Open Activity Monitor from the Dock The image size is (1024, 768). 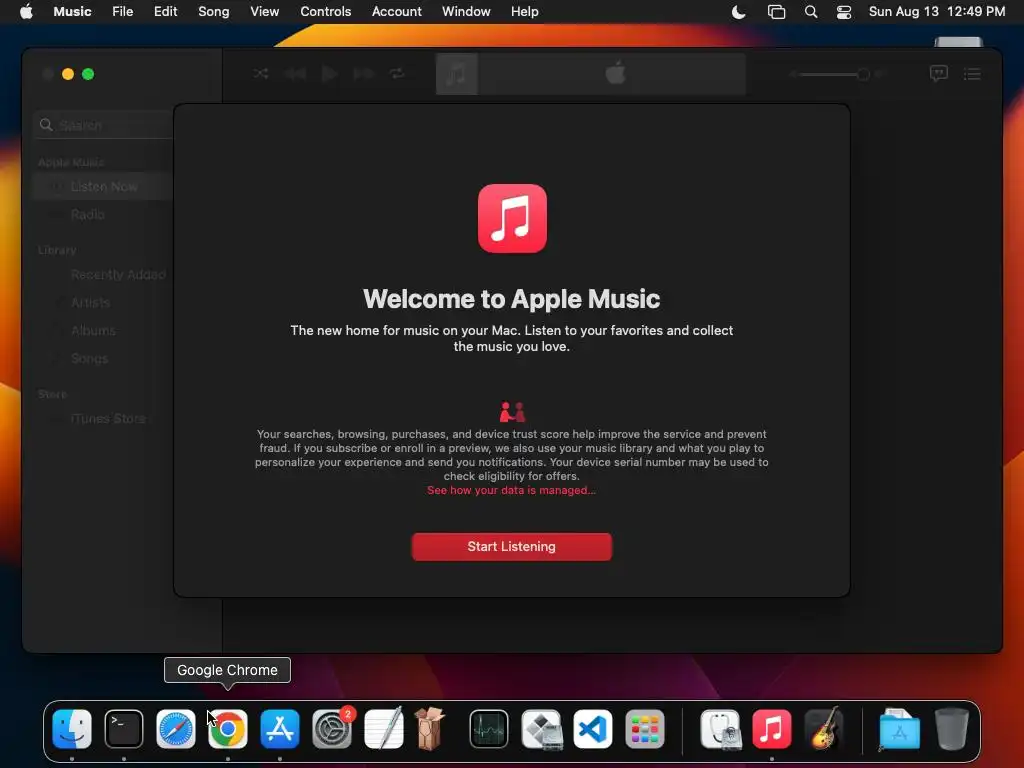[488, 728]
